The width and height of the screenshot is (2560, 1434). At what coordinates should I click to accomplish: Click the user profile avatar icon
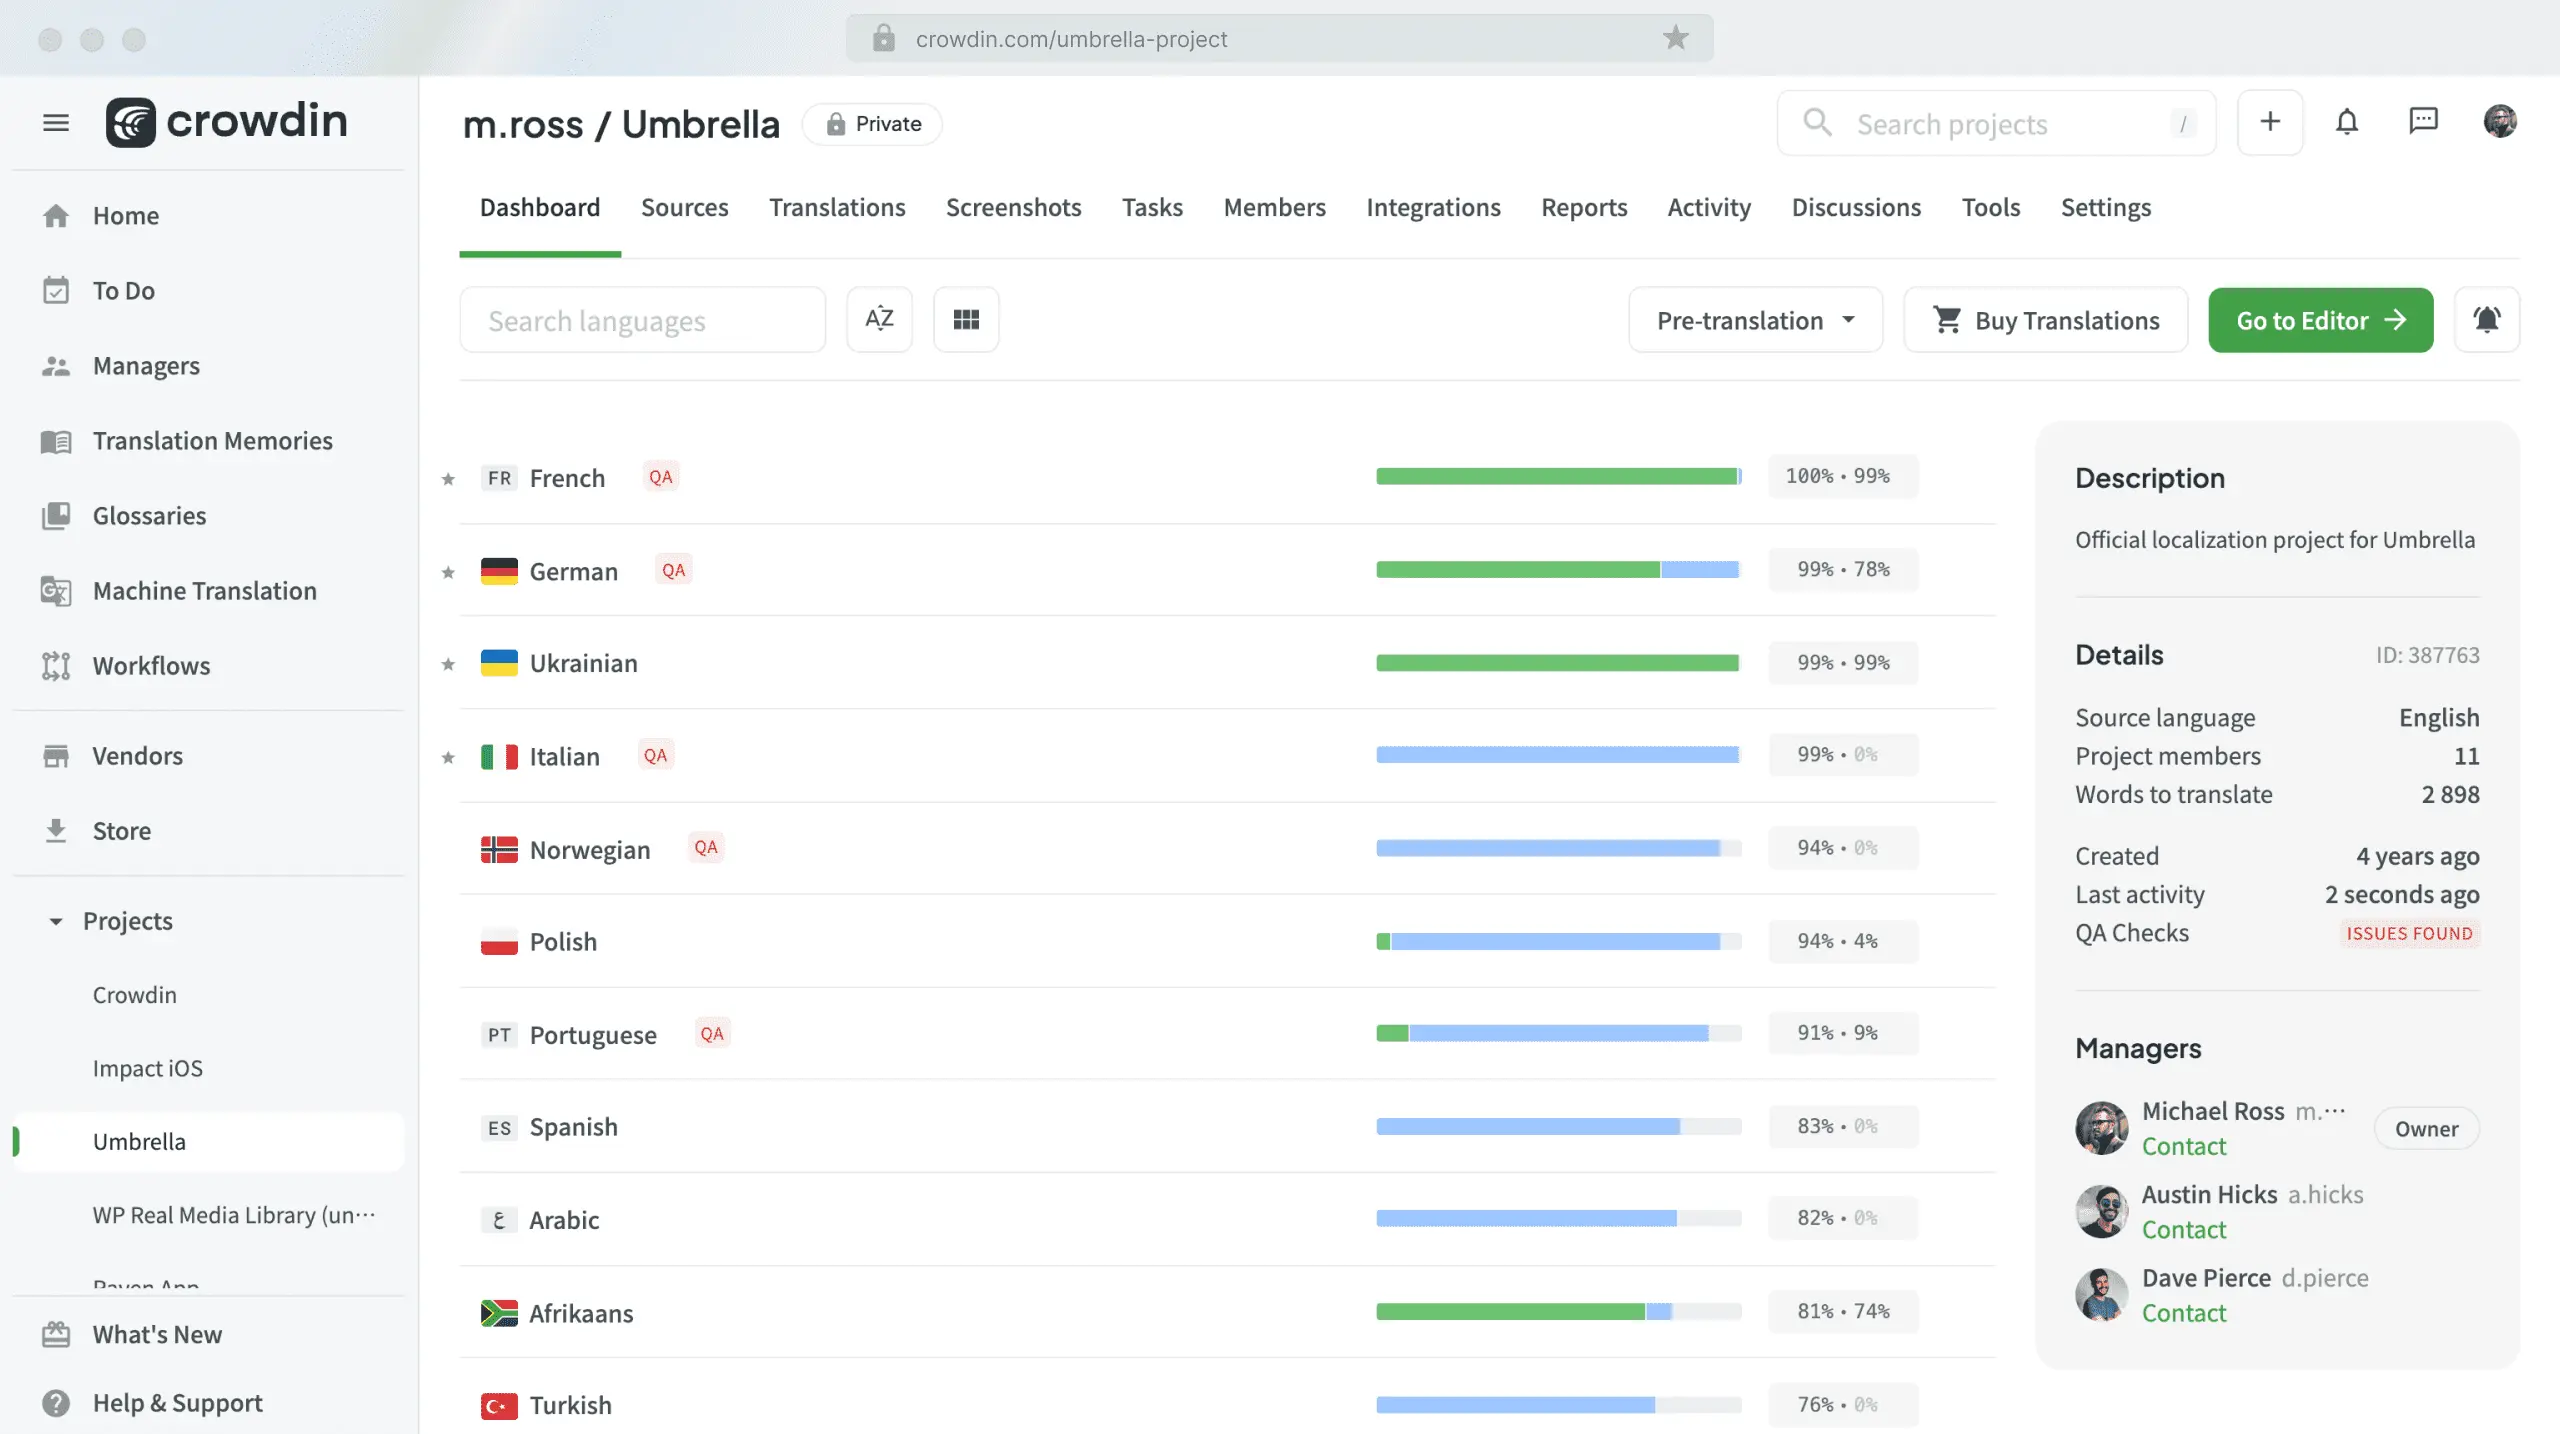[x=2500, y=121]
